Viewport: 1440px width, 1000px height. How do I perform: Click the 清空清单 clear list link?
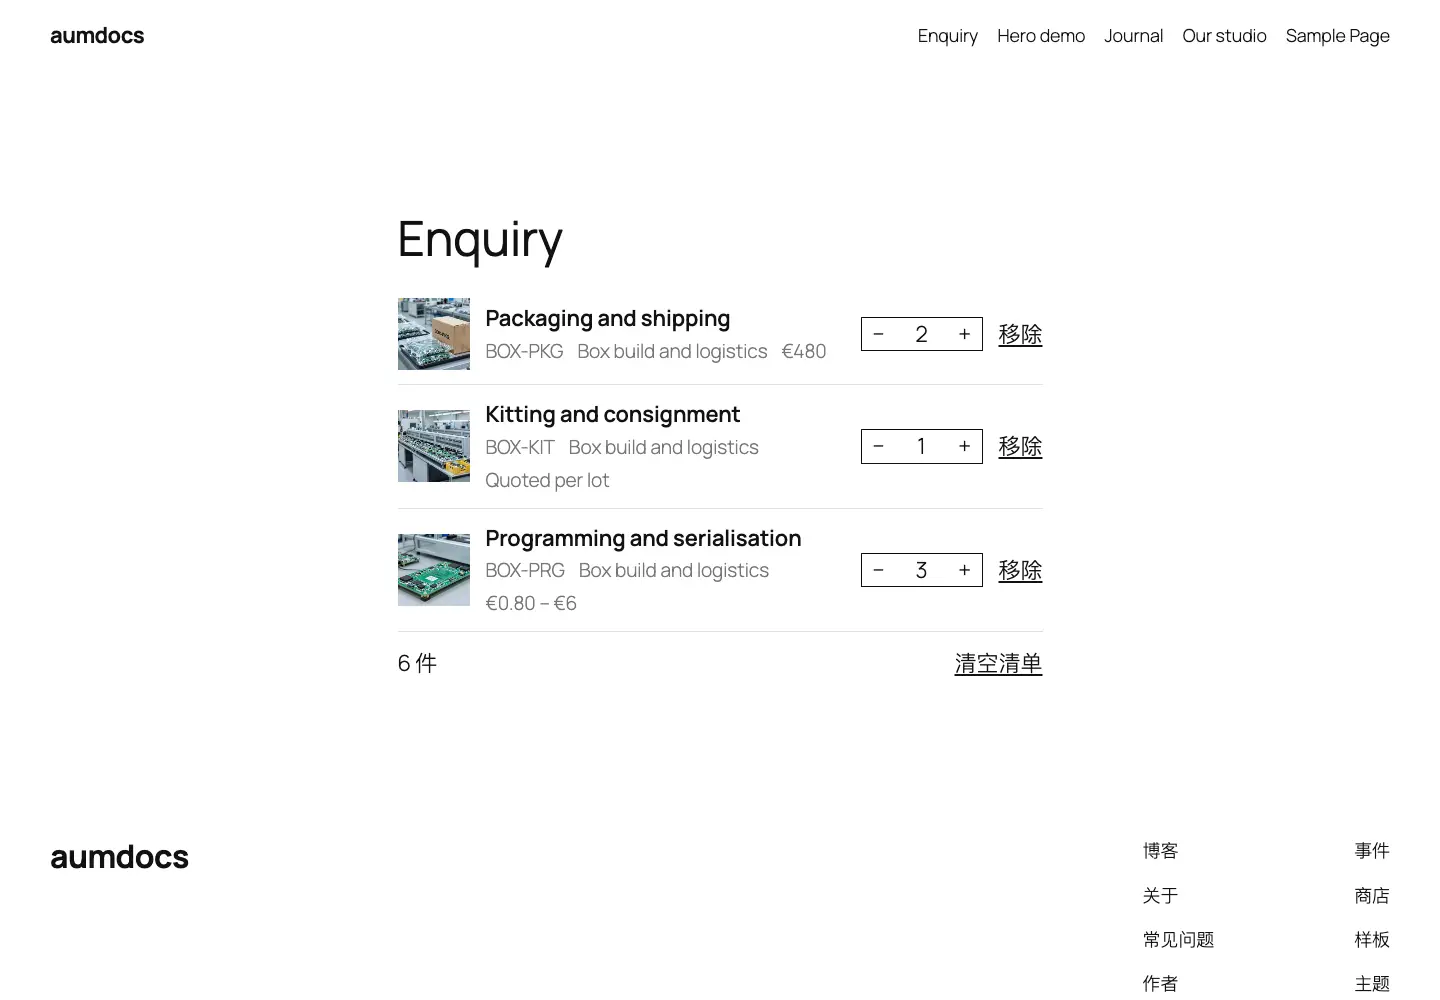point(998,663)
